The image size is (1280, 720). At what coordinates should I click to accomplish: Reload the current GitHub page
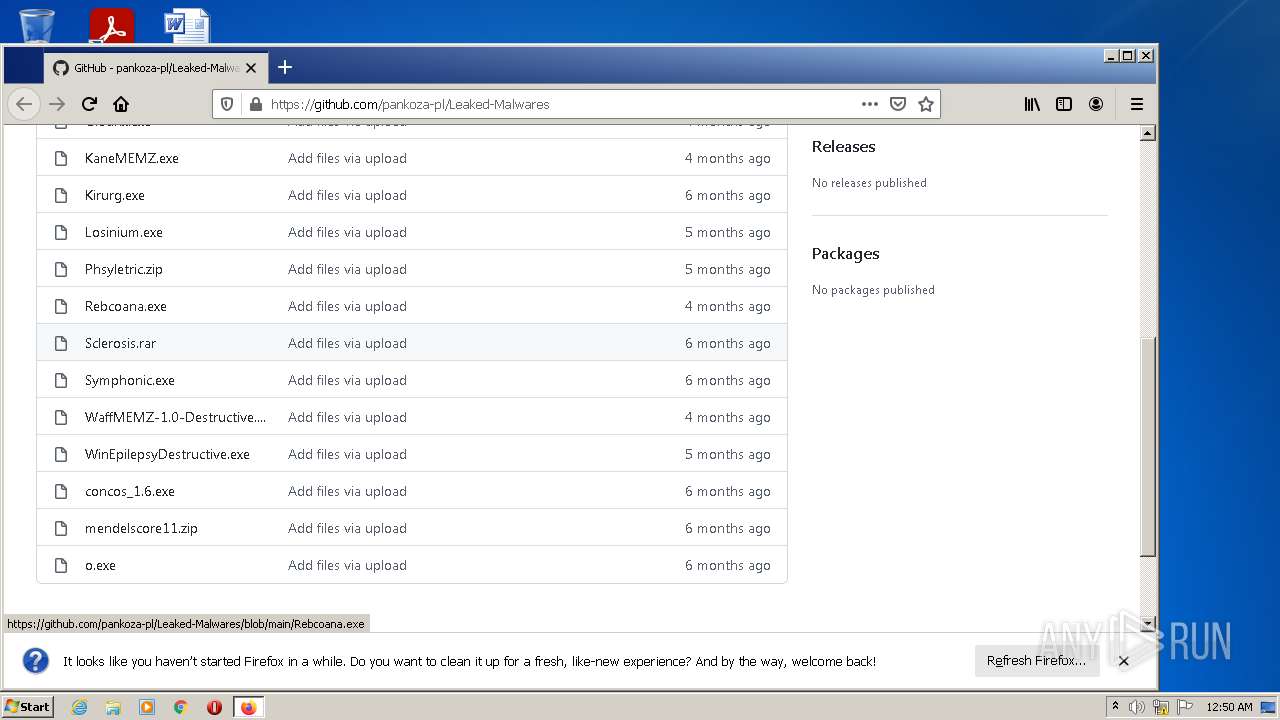point(89,104)
